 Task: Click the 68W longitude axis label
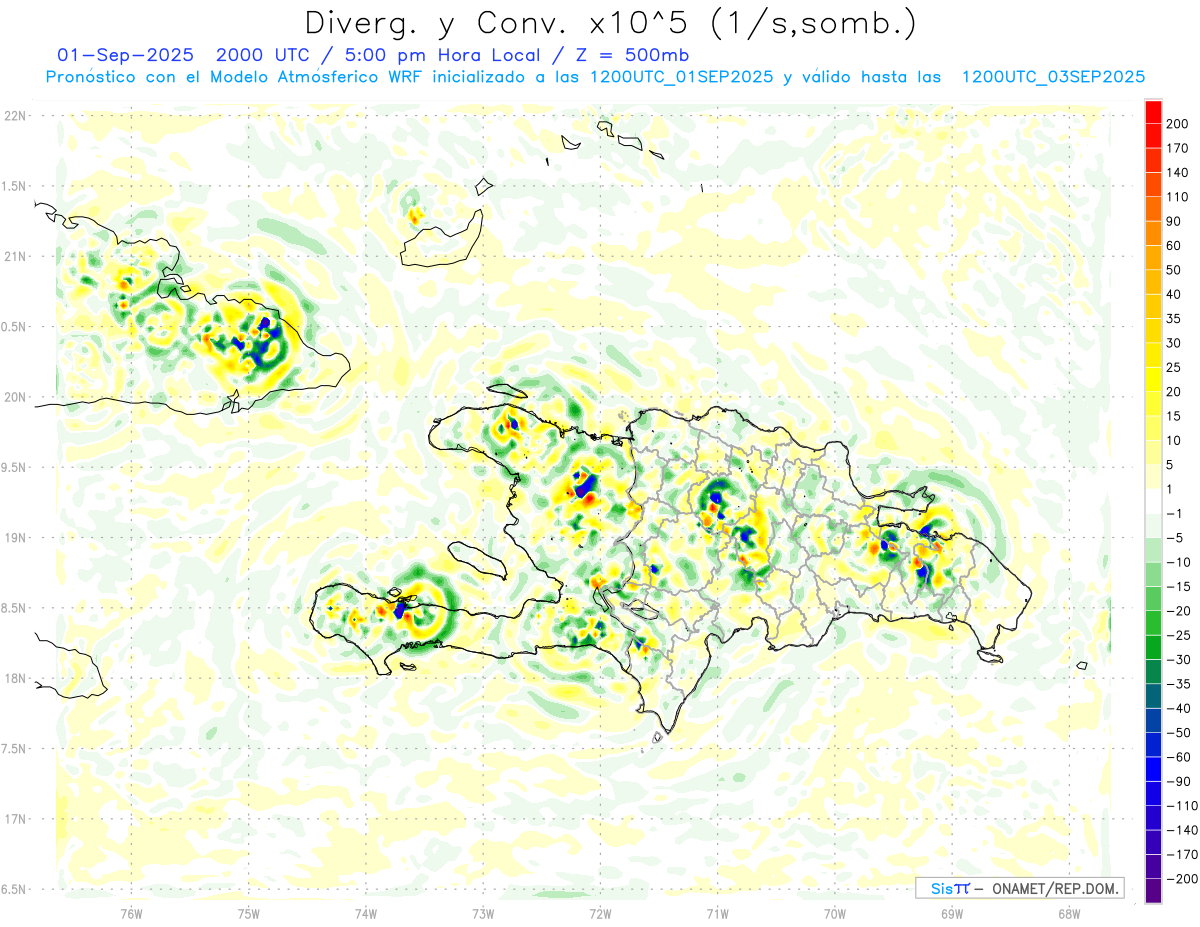click(x=1069, y=913)
